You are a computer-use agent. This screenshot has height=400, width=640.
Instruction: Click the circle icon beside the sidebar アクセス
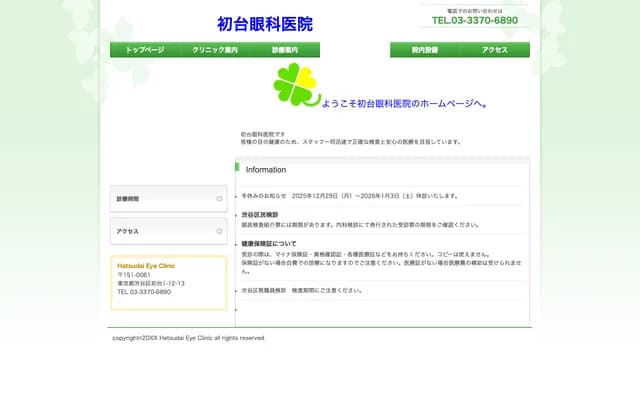tap(219, 231)
